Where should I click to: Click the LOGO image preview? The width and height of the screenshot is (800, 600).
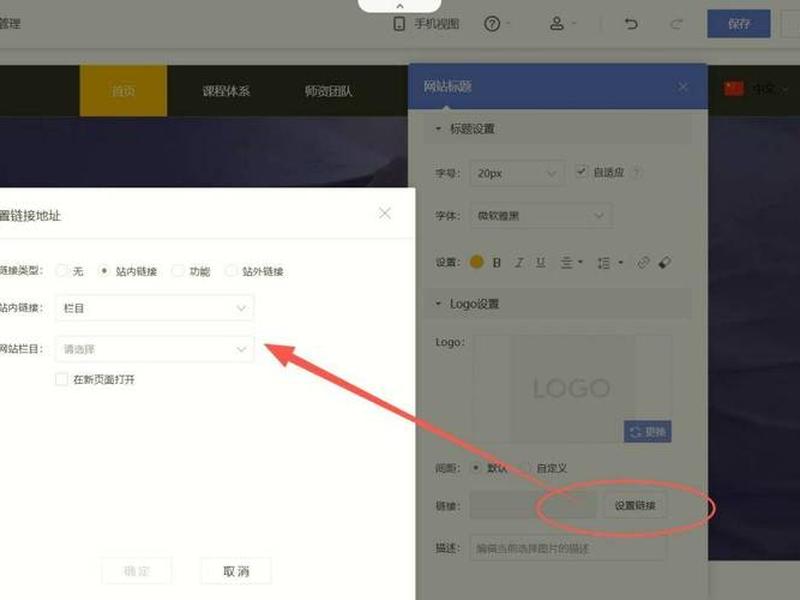571,388
